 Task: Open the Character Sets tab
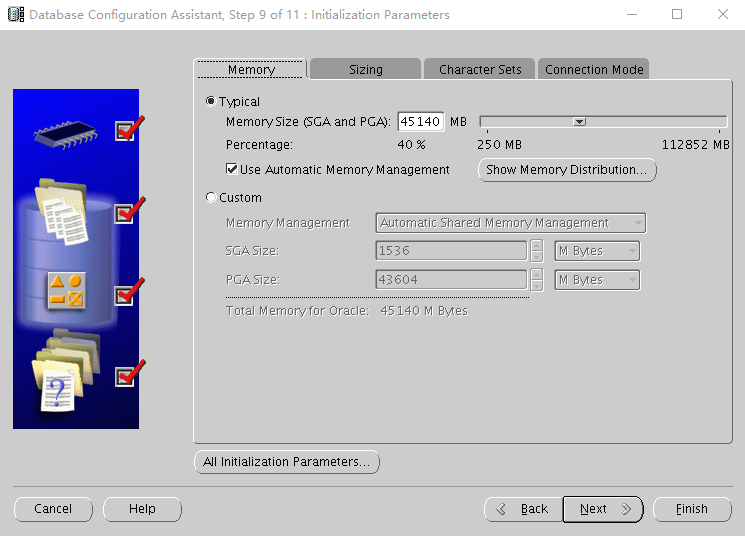coord(480,69)
